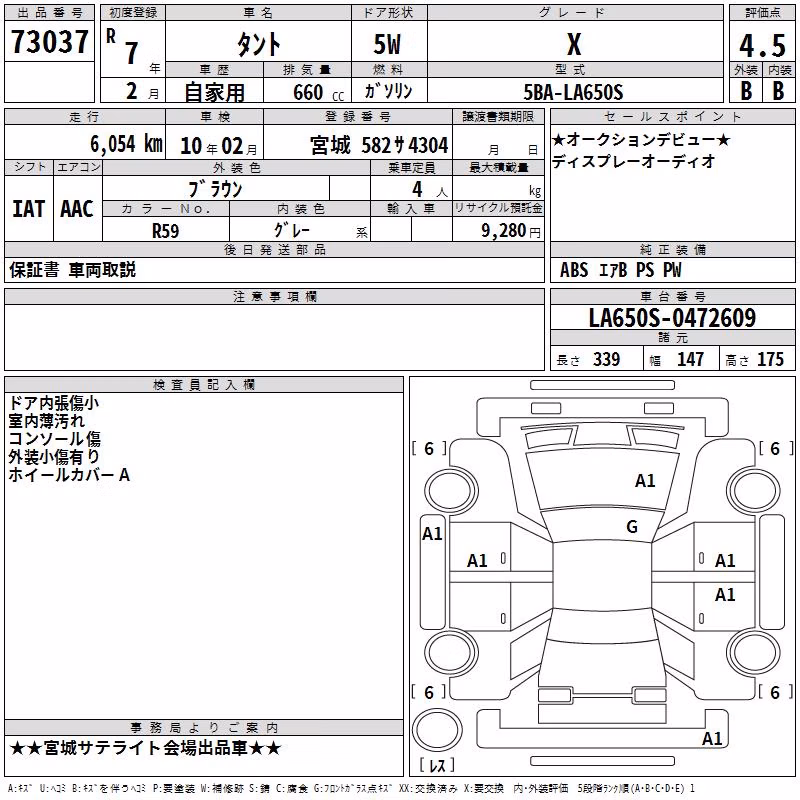Image resolution: width=800 pixels, height=800 pixels.
Task: Click registration number 宮城 582サ4304
Action: 379,145
